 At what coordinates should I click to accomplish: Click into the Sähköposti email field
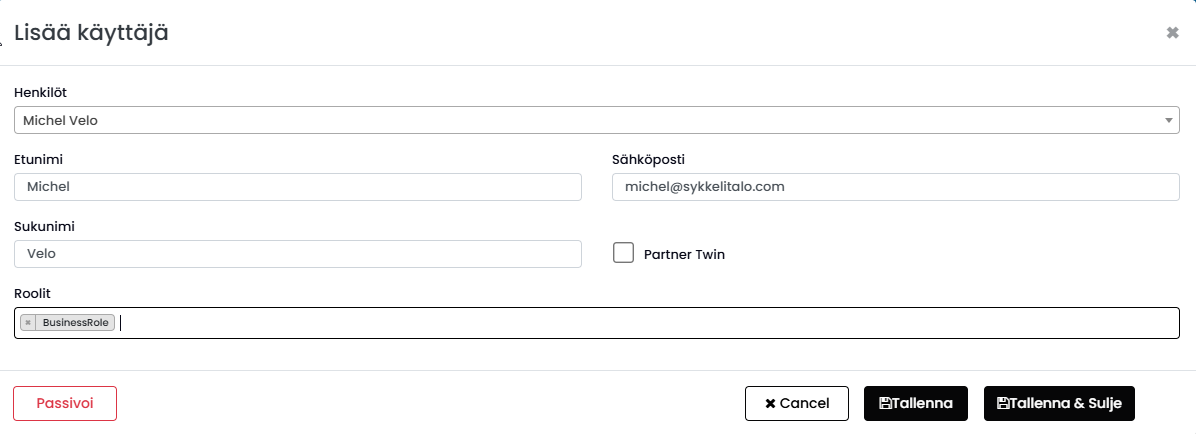tap(895, 187)
